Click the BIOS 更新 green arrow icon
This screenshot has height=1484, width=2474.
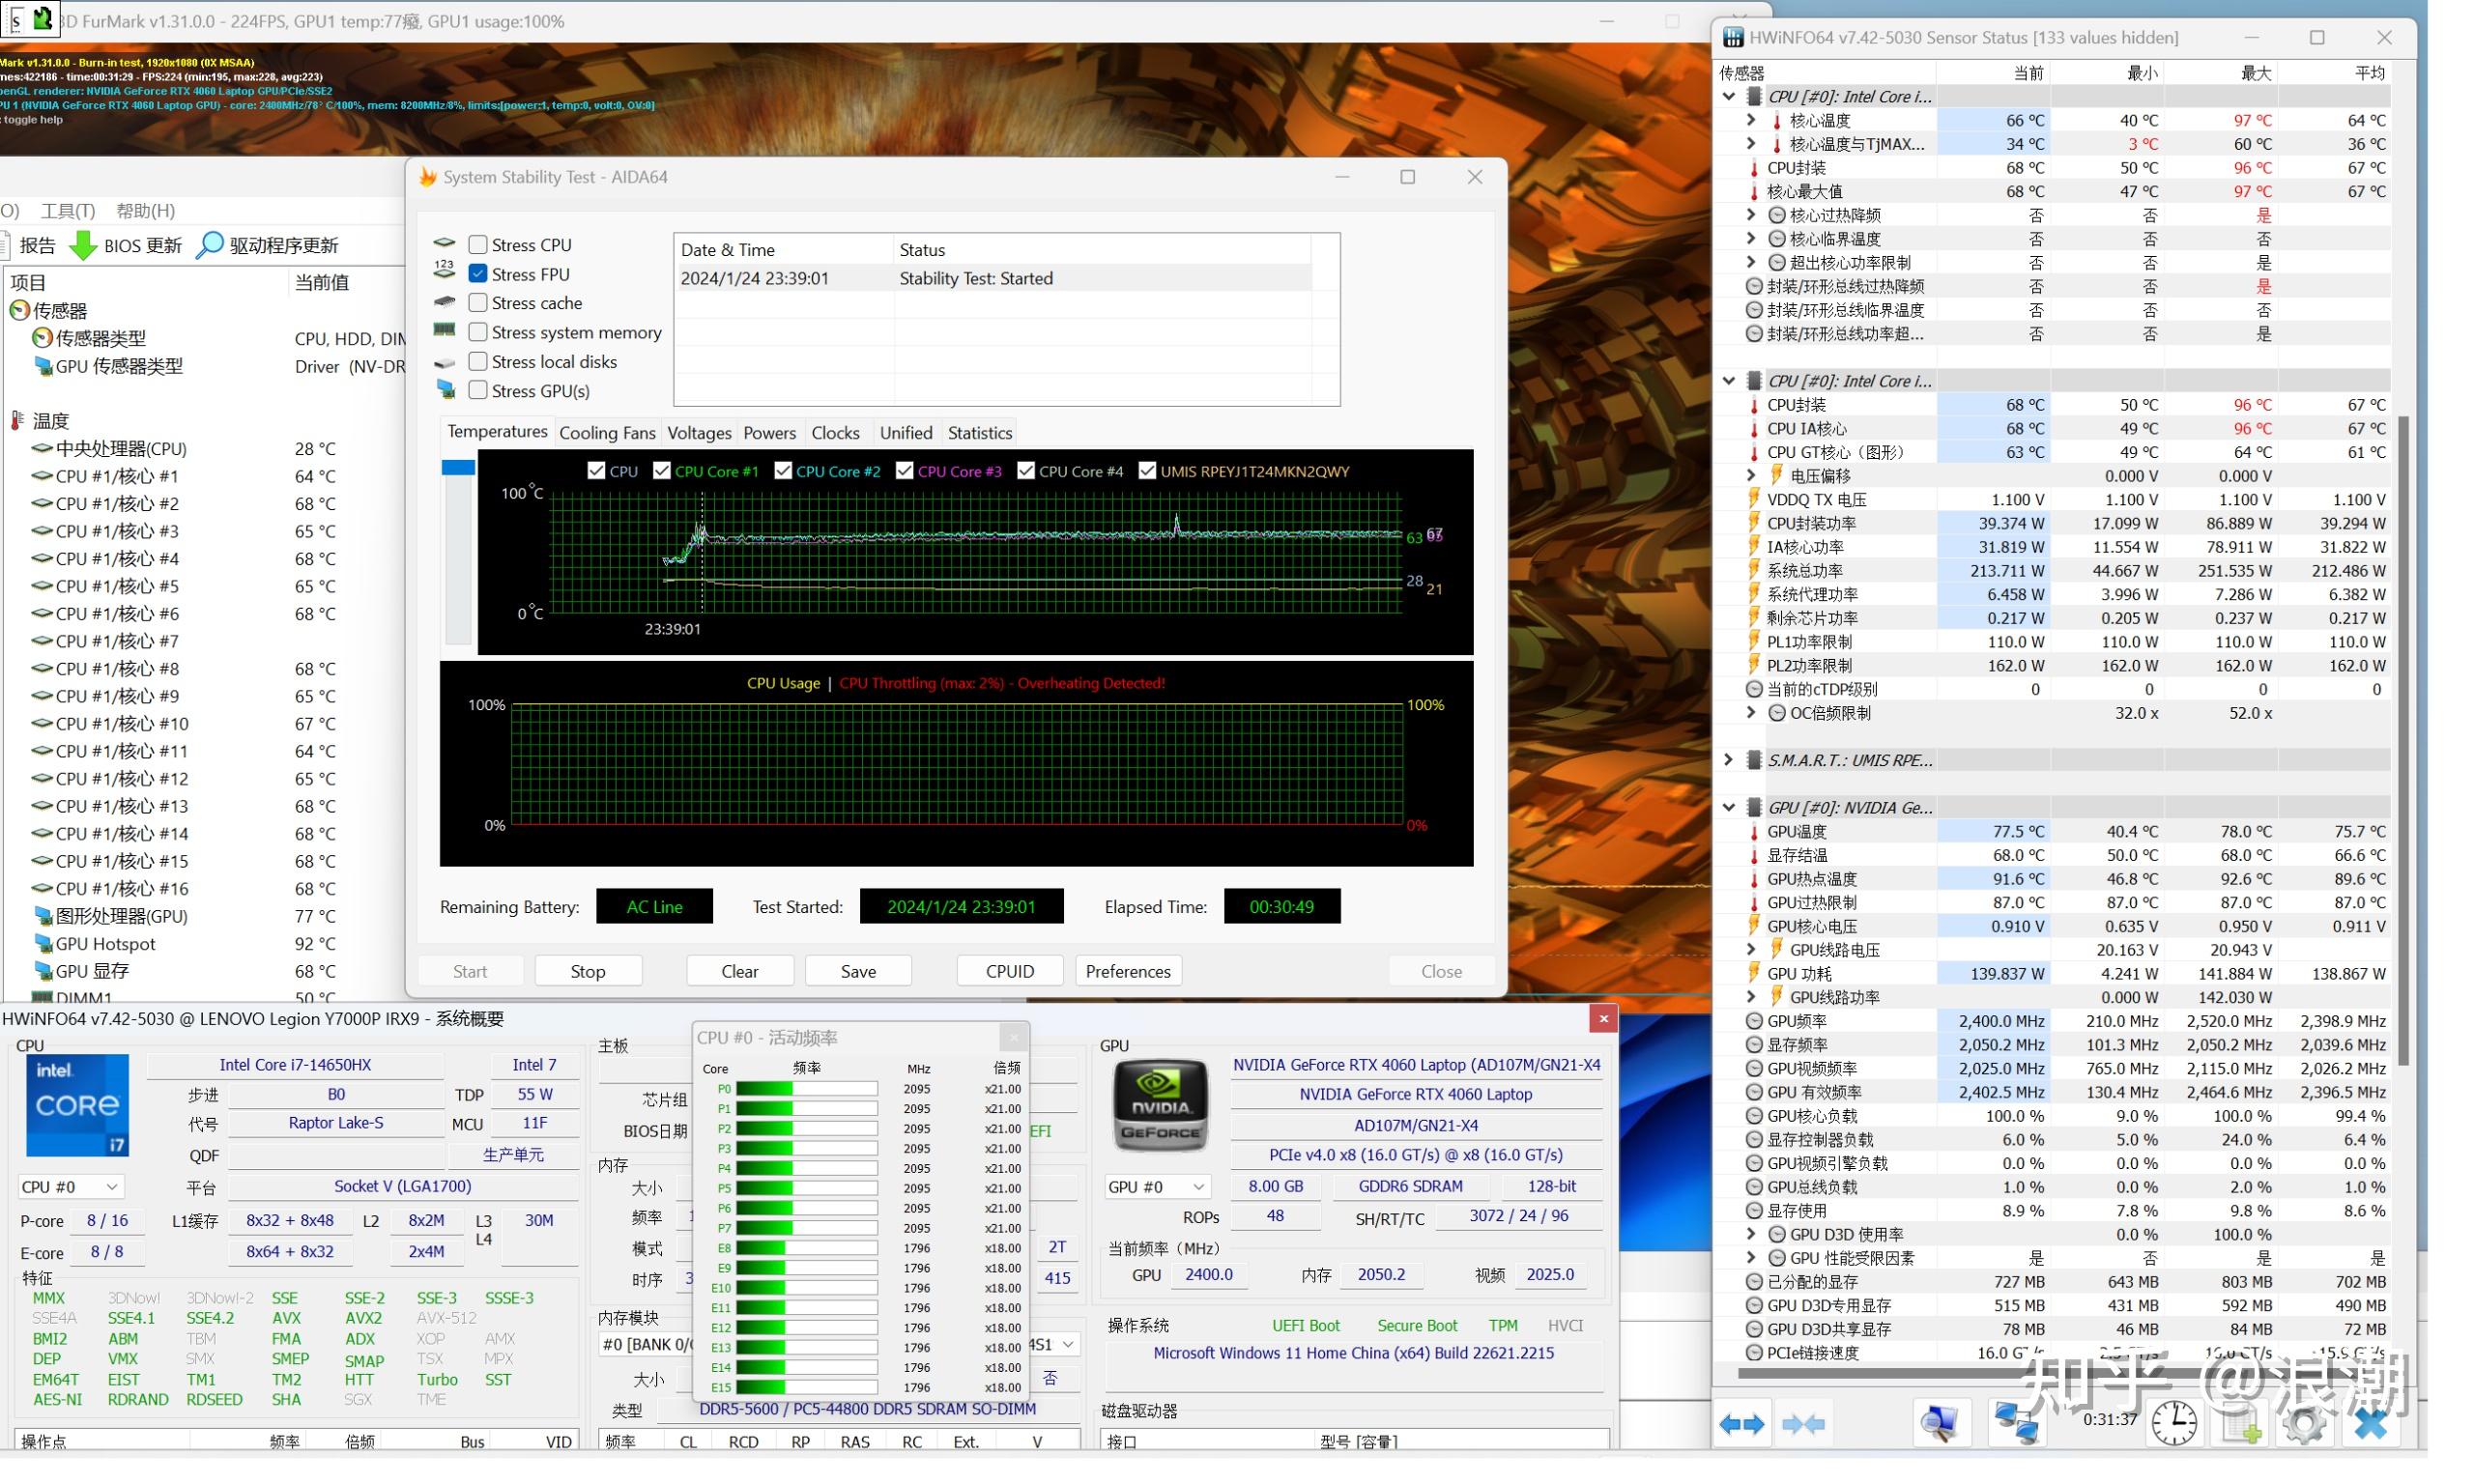point(83,245)
